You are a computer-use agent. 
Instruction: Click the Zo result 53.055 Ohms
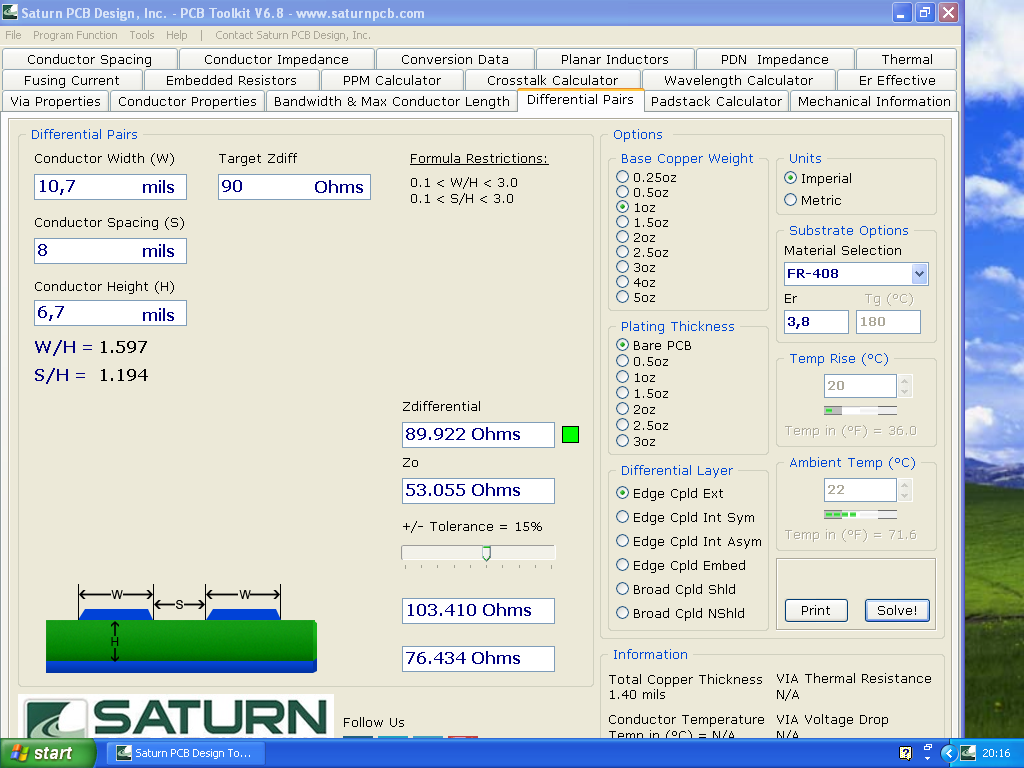[478, 490]
